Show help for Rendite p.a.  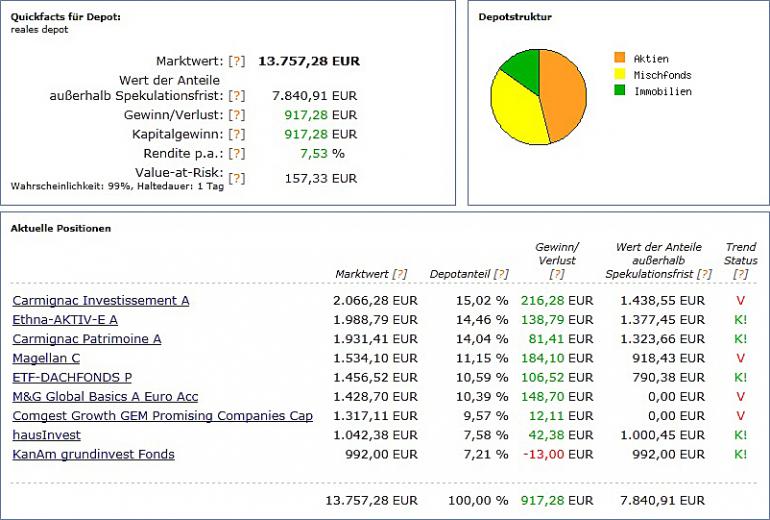click(236, 153)
